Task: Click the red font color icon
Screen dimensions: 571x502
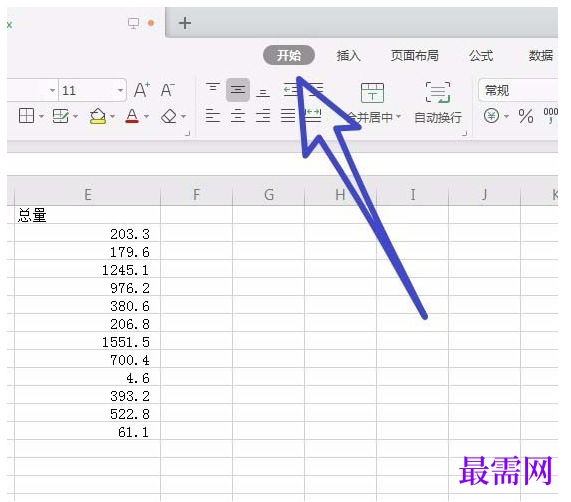Action: pos(132,116)
